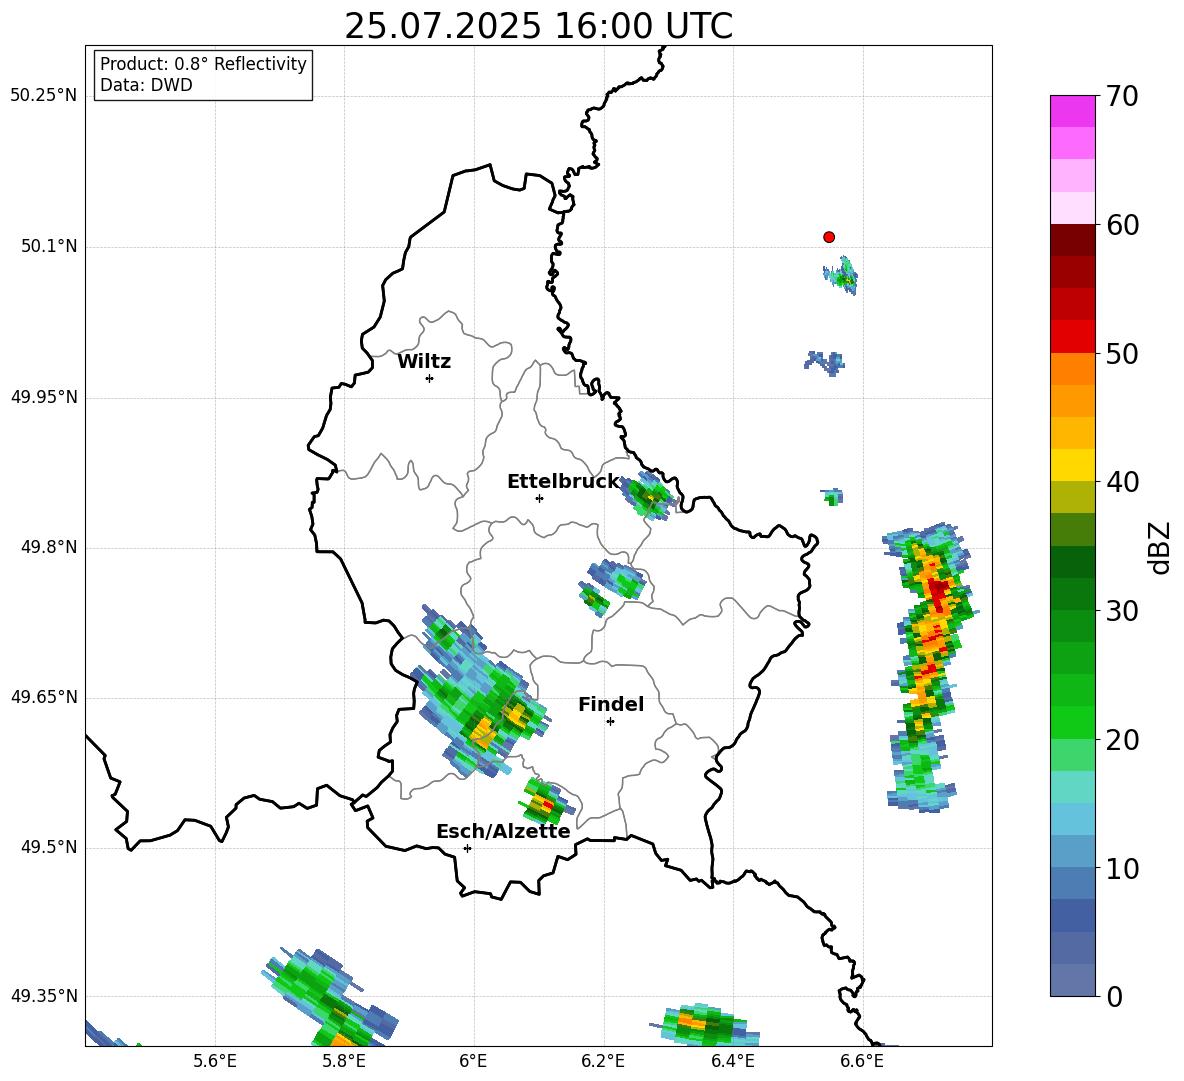Click the 6.4°E longitude label
The image size is (1184, 1081).
tap(732, 1061)
